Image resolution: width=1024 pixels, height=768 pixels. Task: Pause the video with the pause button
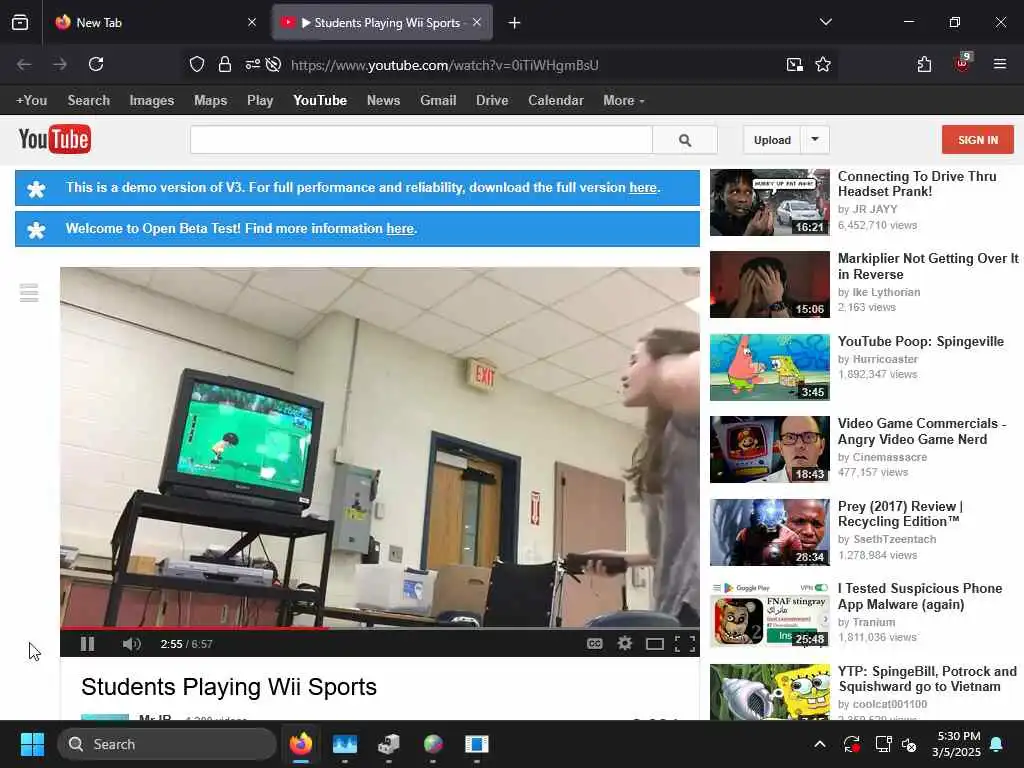point(88,644)
